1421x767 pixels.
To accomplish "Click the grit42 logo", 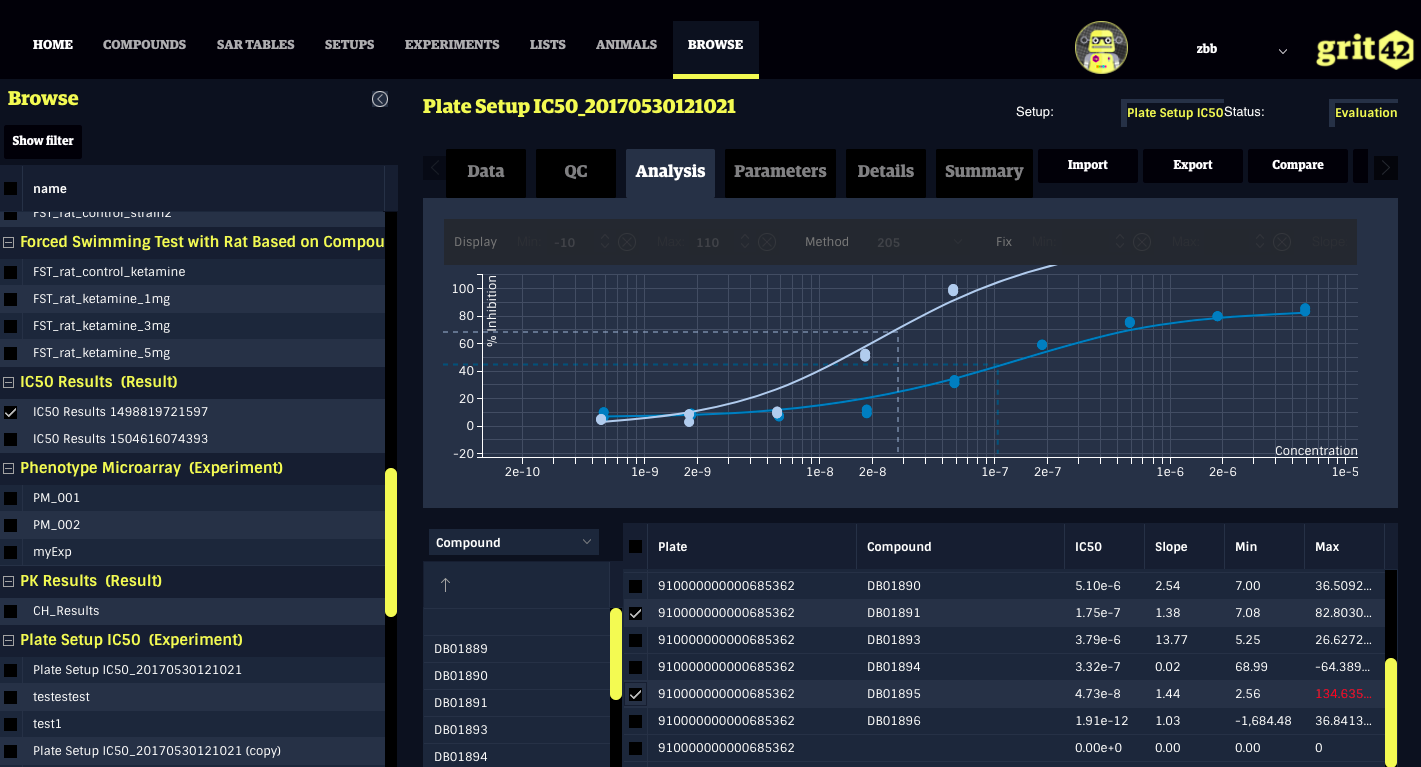I will (x=1362, y=48).
